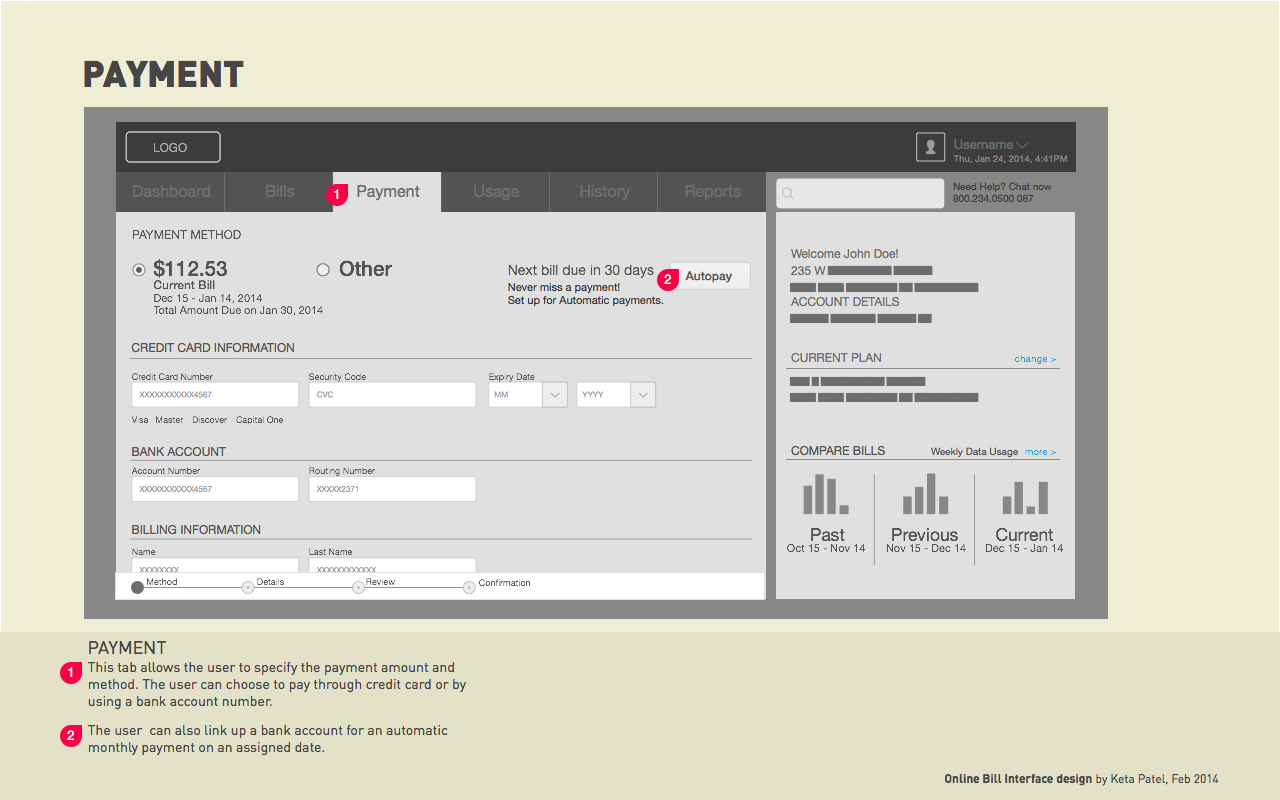Open the Dashboard tab
The image size is (1280, 800).
[x=171, y=192]
